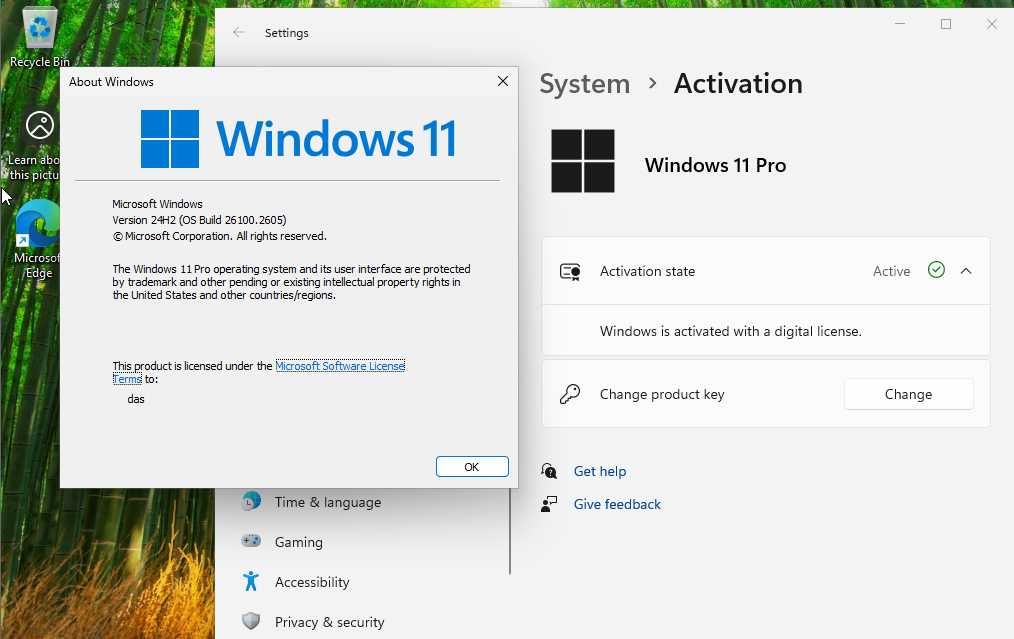The height and width of the screenshot is (639, 1014).
Task: Open Accessibility settings
Action: tap(312, 582)
